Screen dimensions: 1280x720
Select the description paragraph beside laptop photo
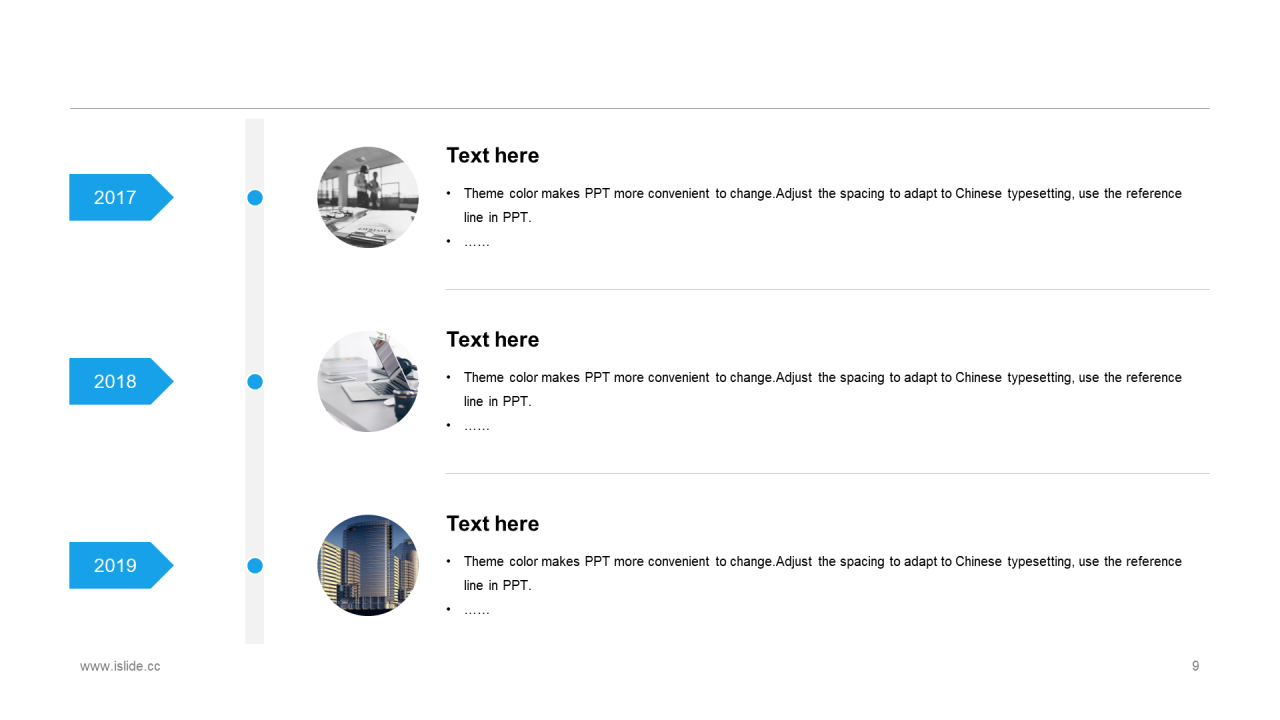pyautogui.click(x=815, y=389)
